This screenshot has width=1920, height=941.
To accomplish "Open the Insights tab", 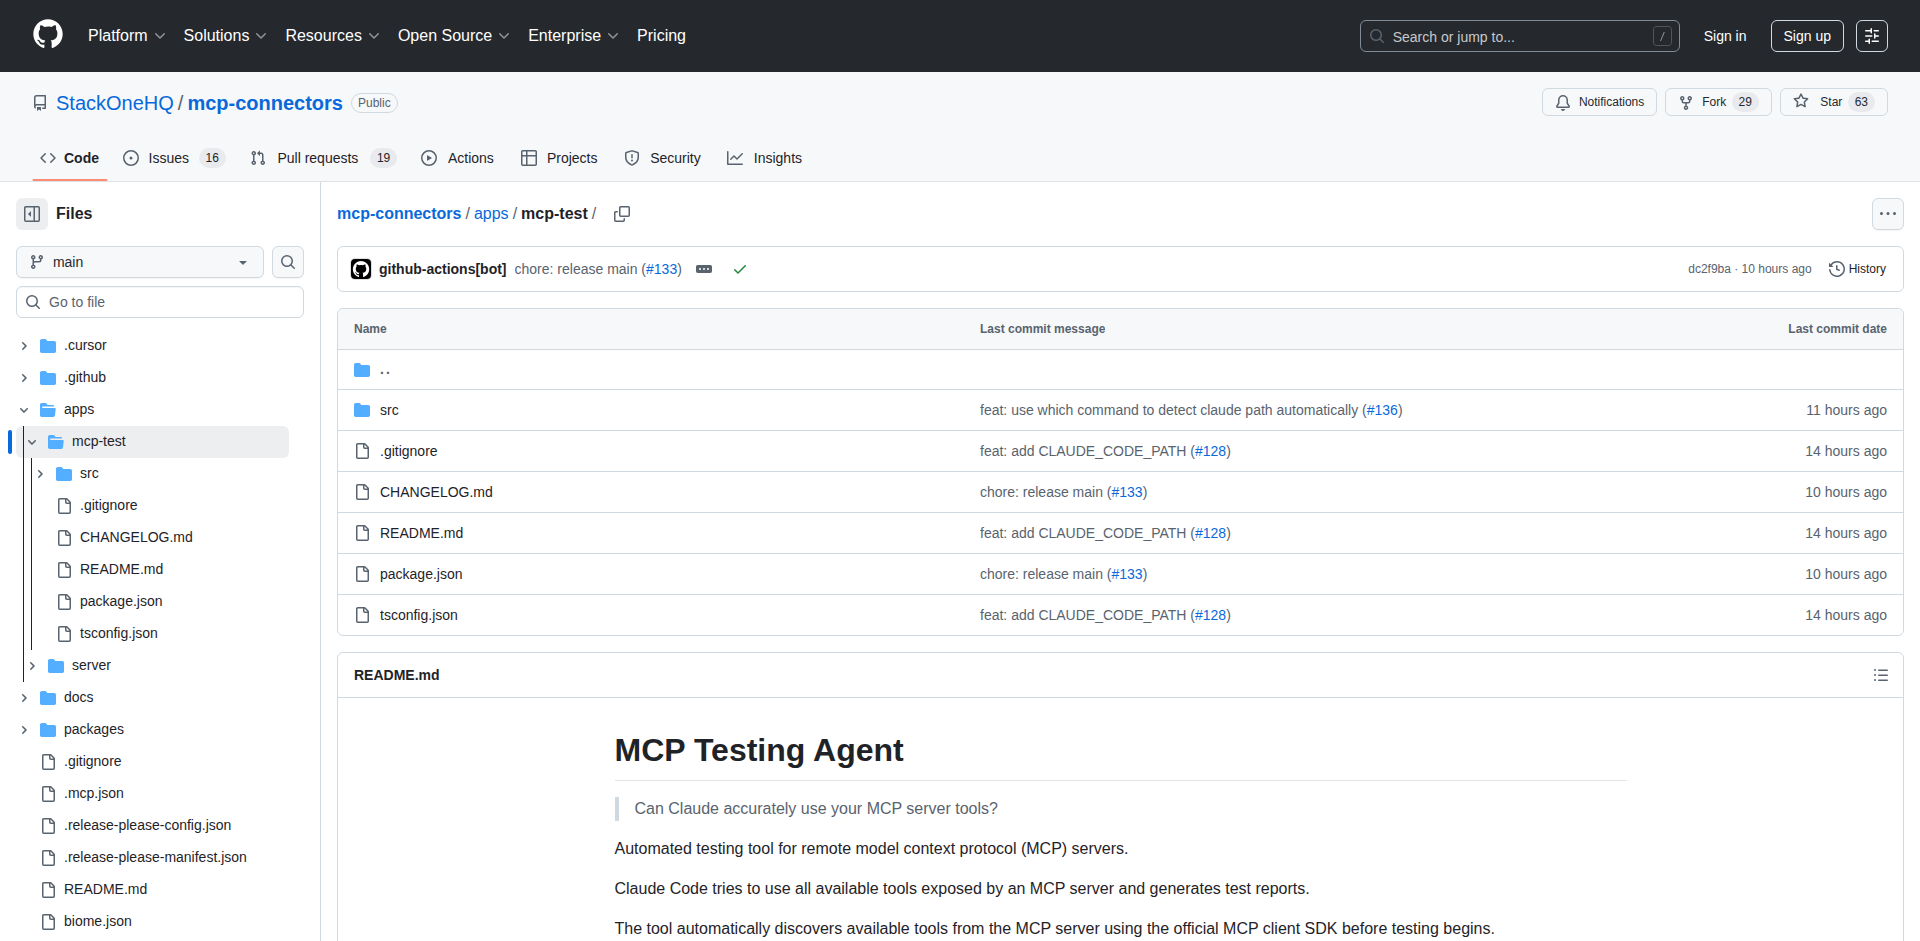I will click(x=765, y=158).
